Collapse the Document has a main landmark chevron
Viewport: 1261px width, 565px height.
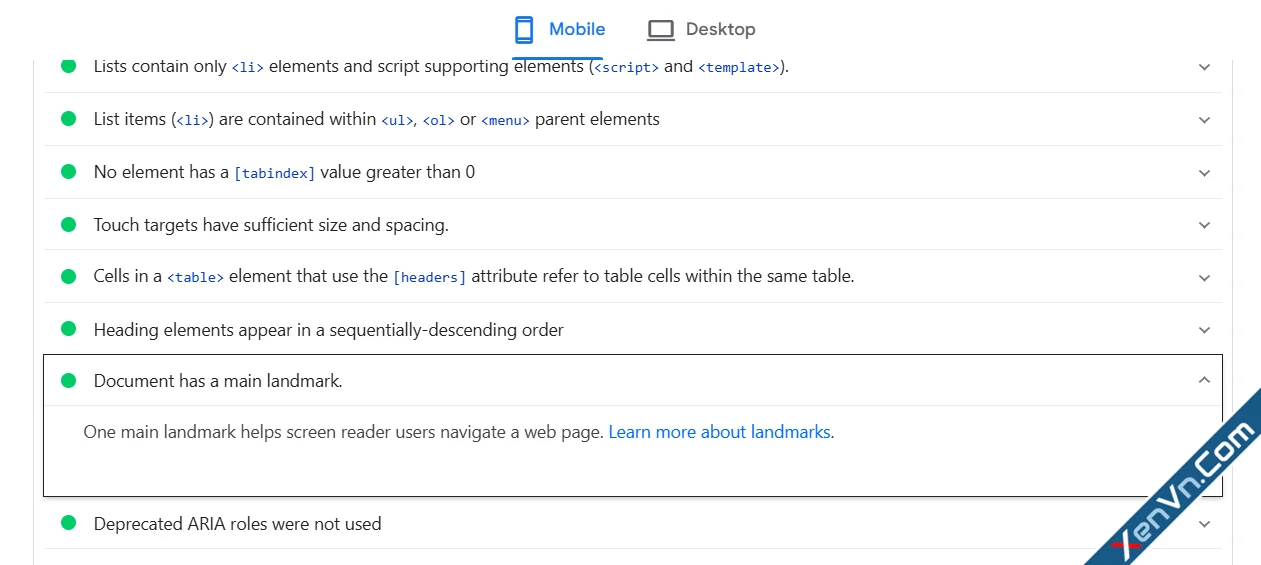point(1204,380)
